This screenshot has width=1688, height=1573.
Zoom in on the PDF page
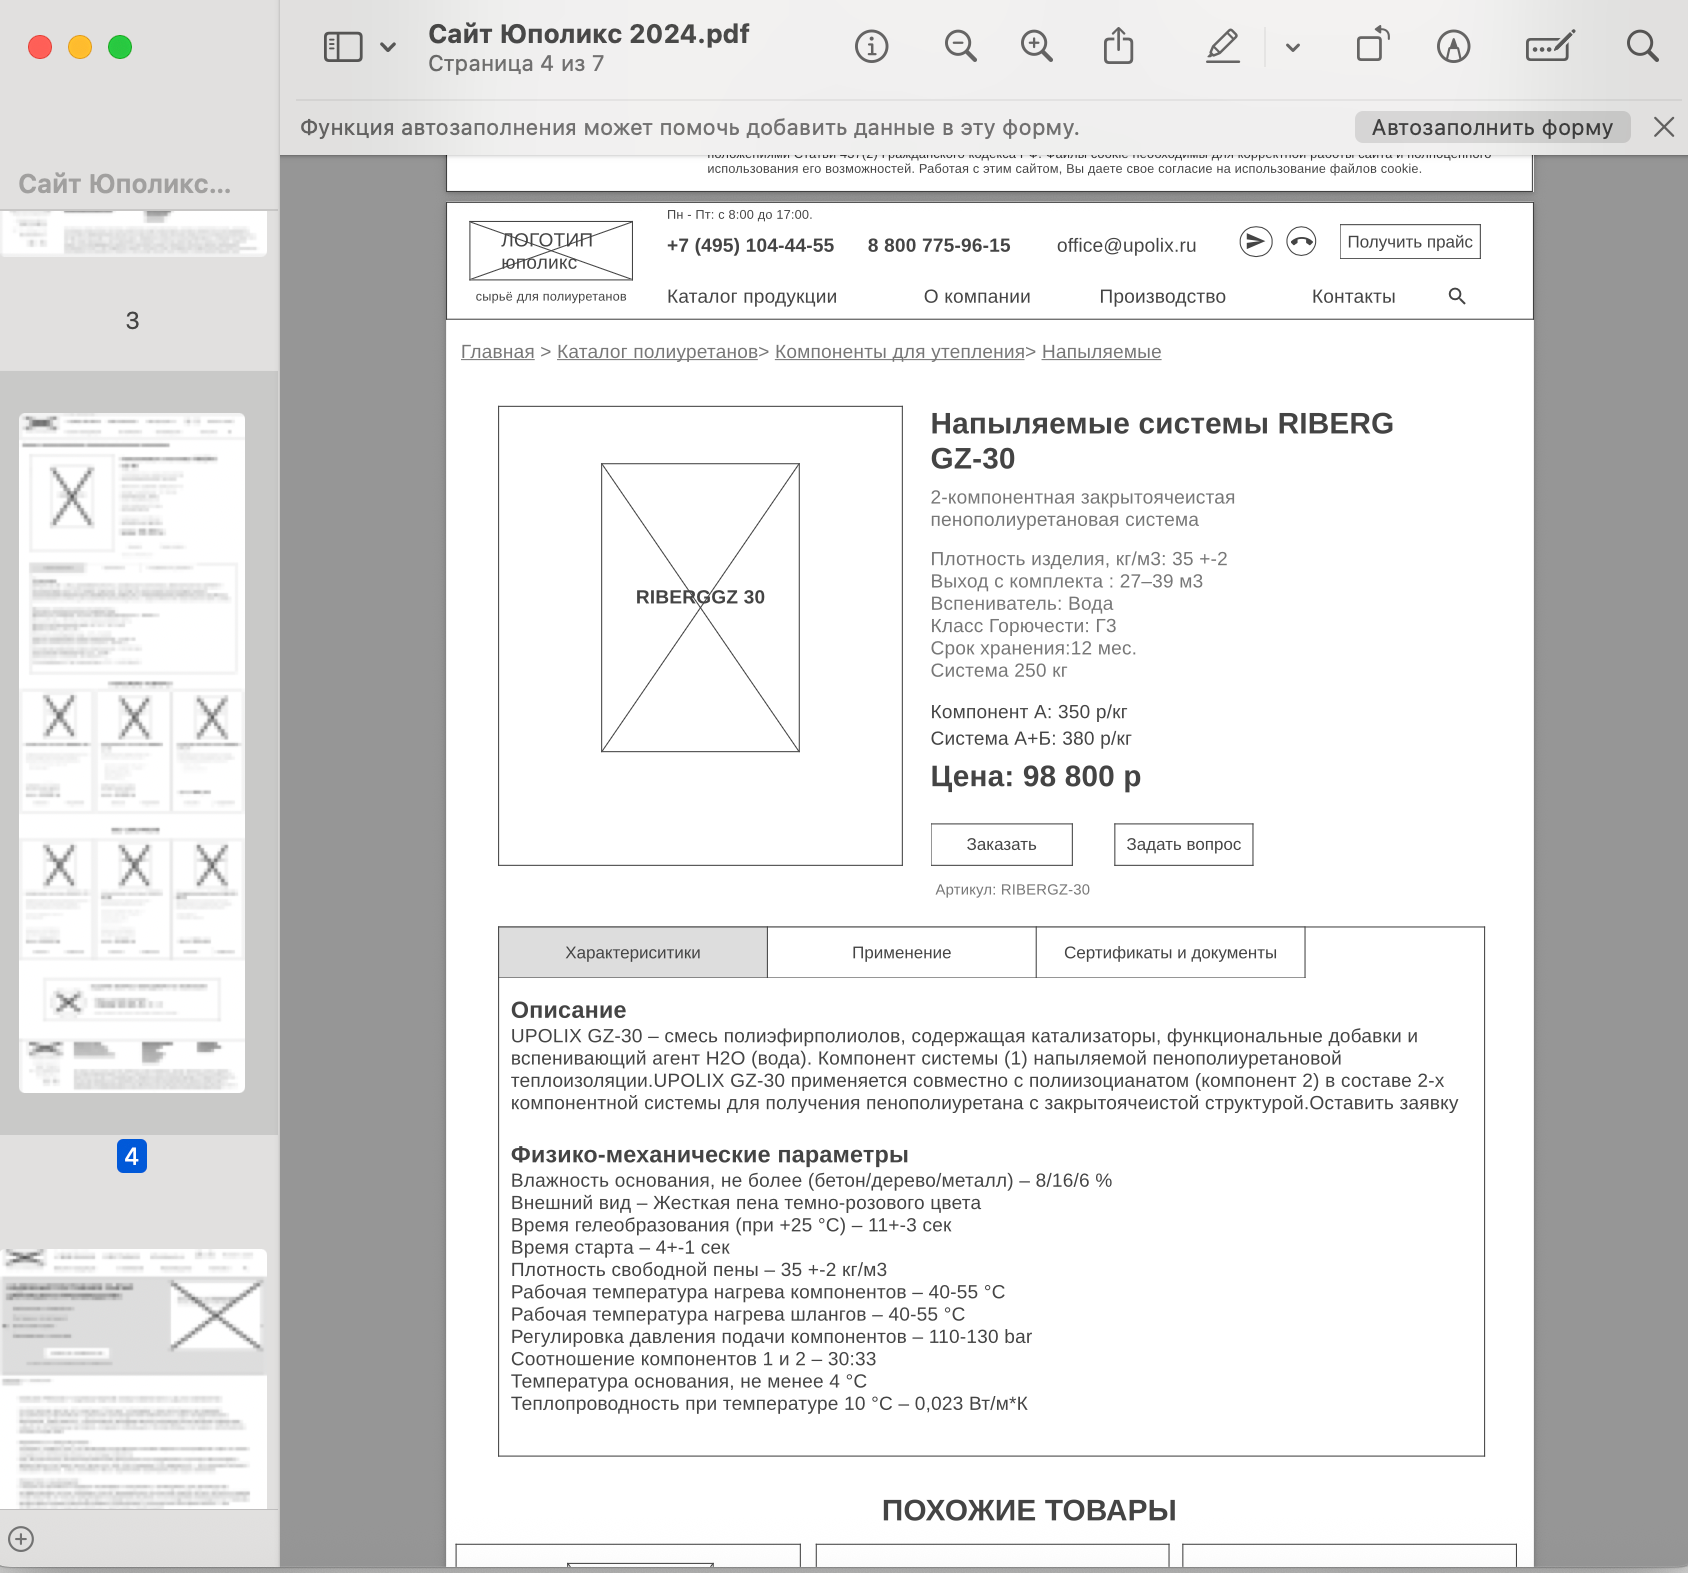[x=1036, y=47]
